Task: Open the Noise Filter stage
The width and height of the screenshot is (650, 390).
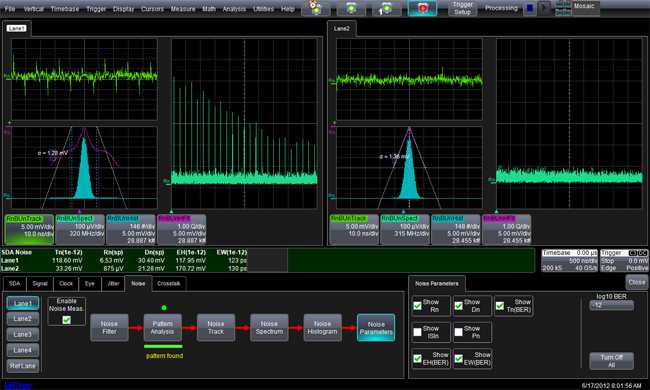Action: tap(109, 328)
